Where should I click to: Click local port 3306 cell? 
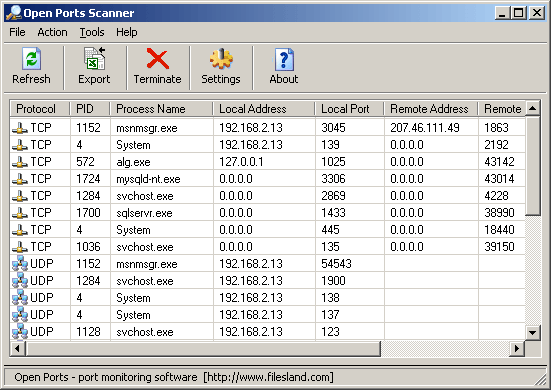[x=333, y=179]
